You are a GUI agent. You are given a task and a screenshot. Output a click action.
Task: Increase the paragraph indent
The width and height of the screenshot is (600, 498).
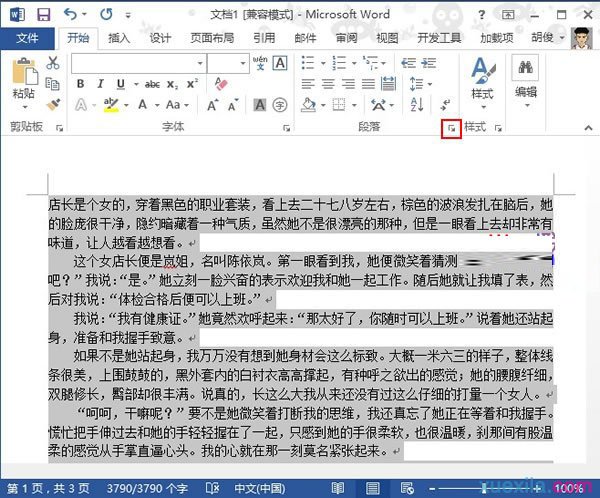pos(429,63)
